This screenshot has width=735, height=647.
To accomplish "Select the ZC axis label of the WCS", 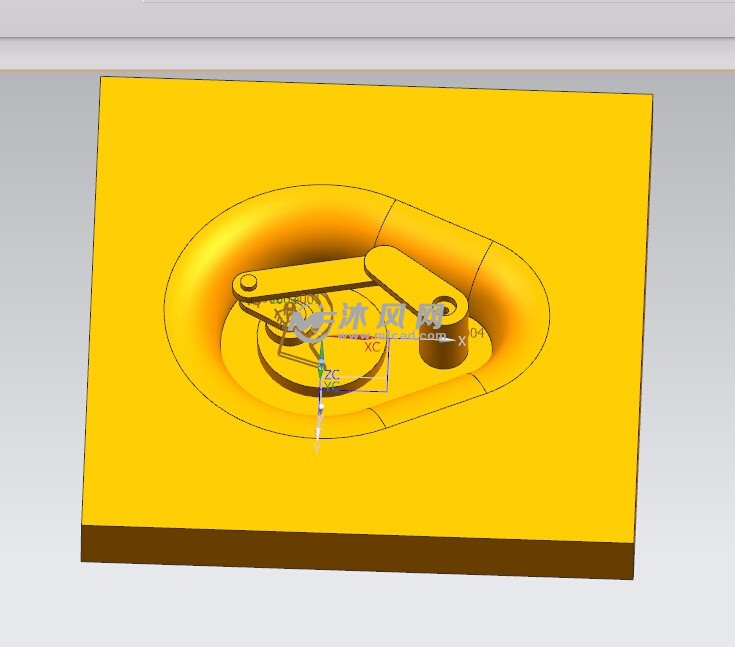I will (x=333, y=374).
